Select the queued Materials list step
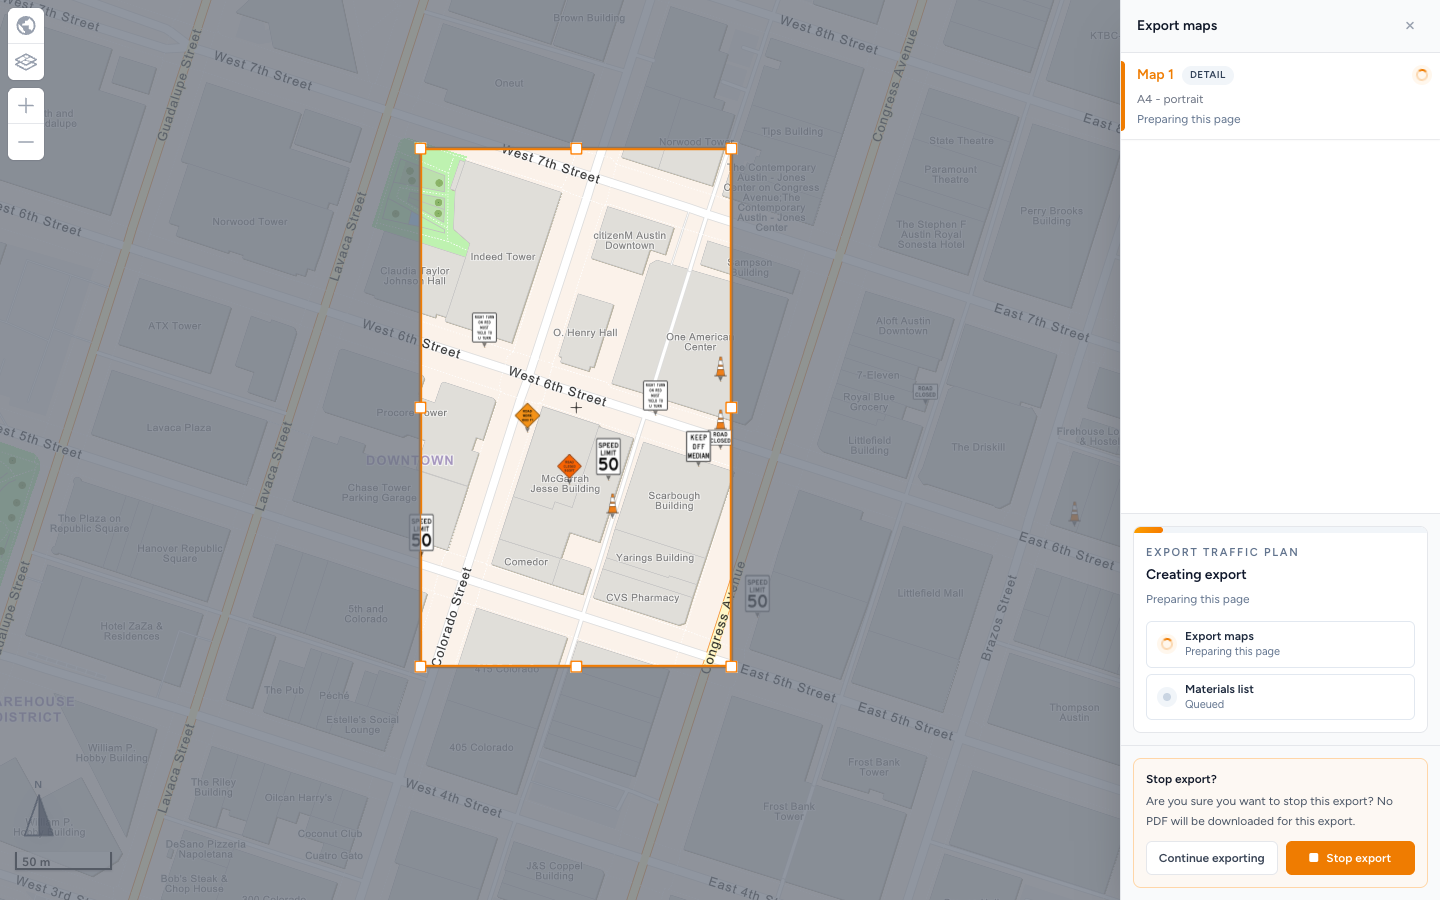 (x=1280, y=697)
